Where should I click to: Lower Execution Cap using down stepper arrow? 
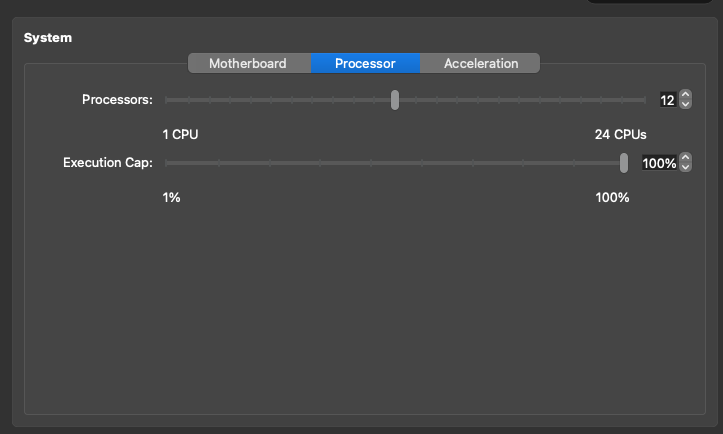pos(685,167)
